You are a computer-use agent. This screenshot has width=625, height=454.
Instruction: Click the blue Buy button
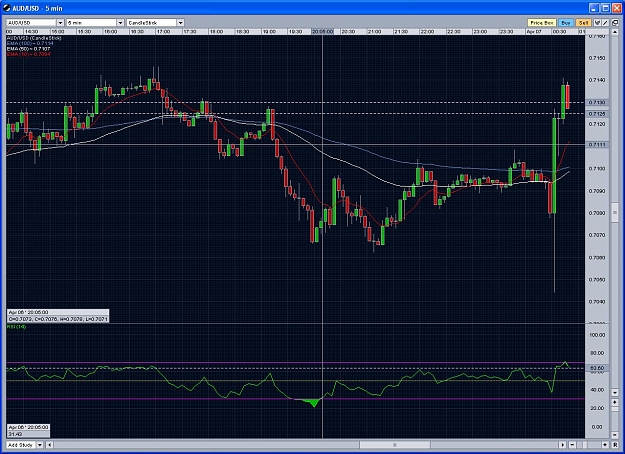click(x=566, y=23)
